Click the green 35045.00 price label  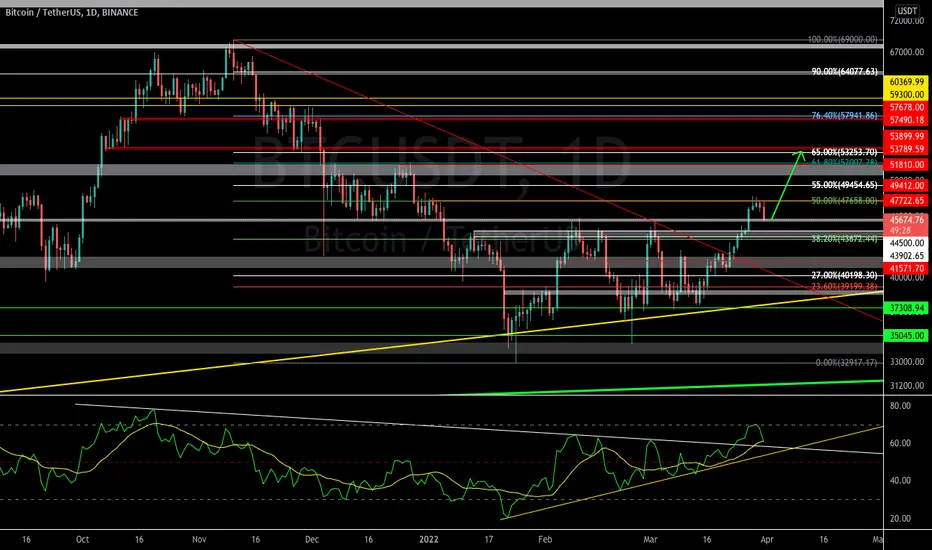coord(906,336)
